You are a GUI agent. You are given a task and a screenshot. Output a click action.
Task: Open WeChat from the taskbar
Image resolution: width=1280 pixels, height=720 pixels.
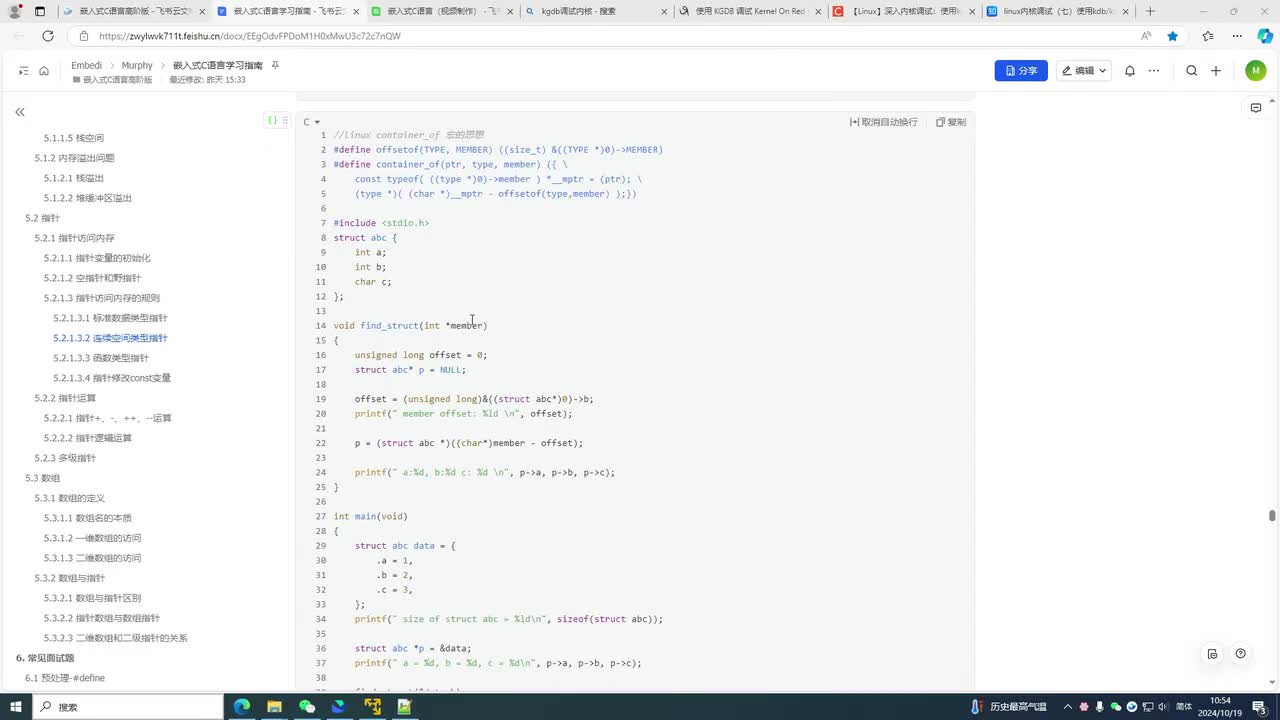pyautogui.click(x=307, y=706)
